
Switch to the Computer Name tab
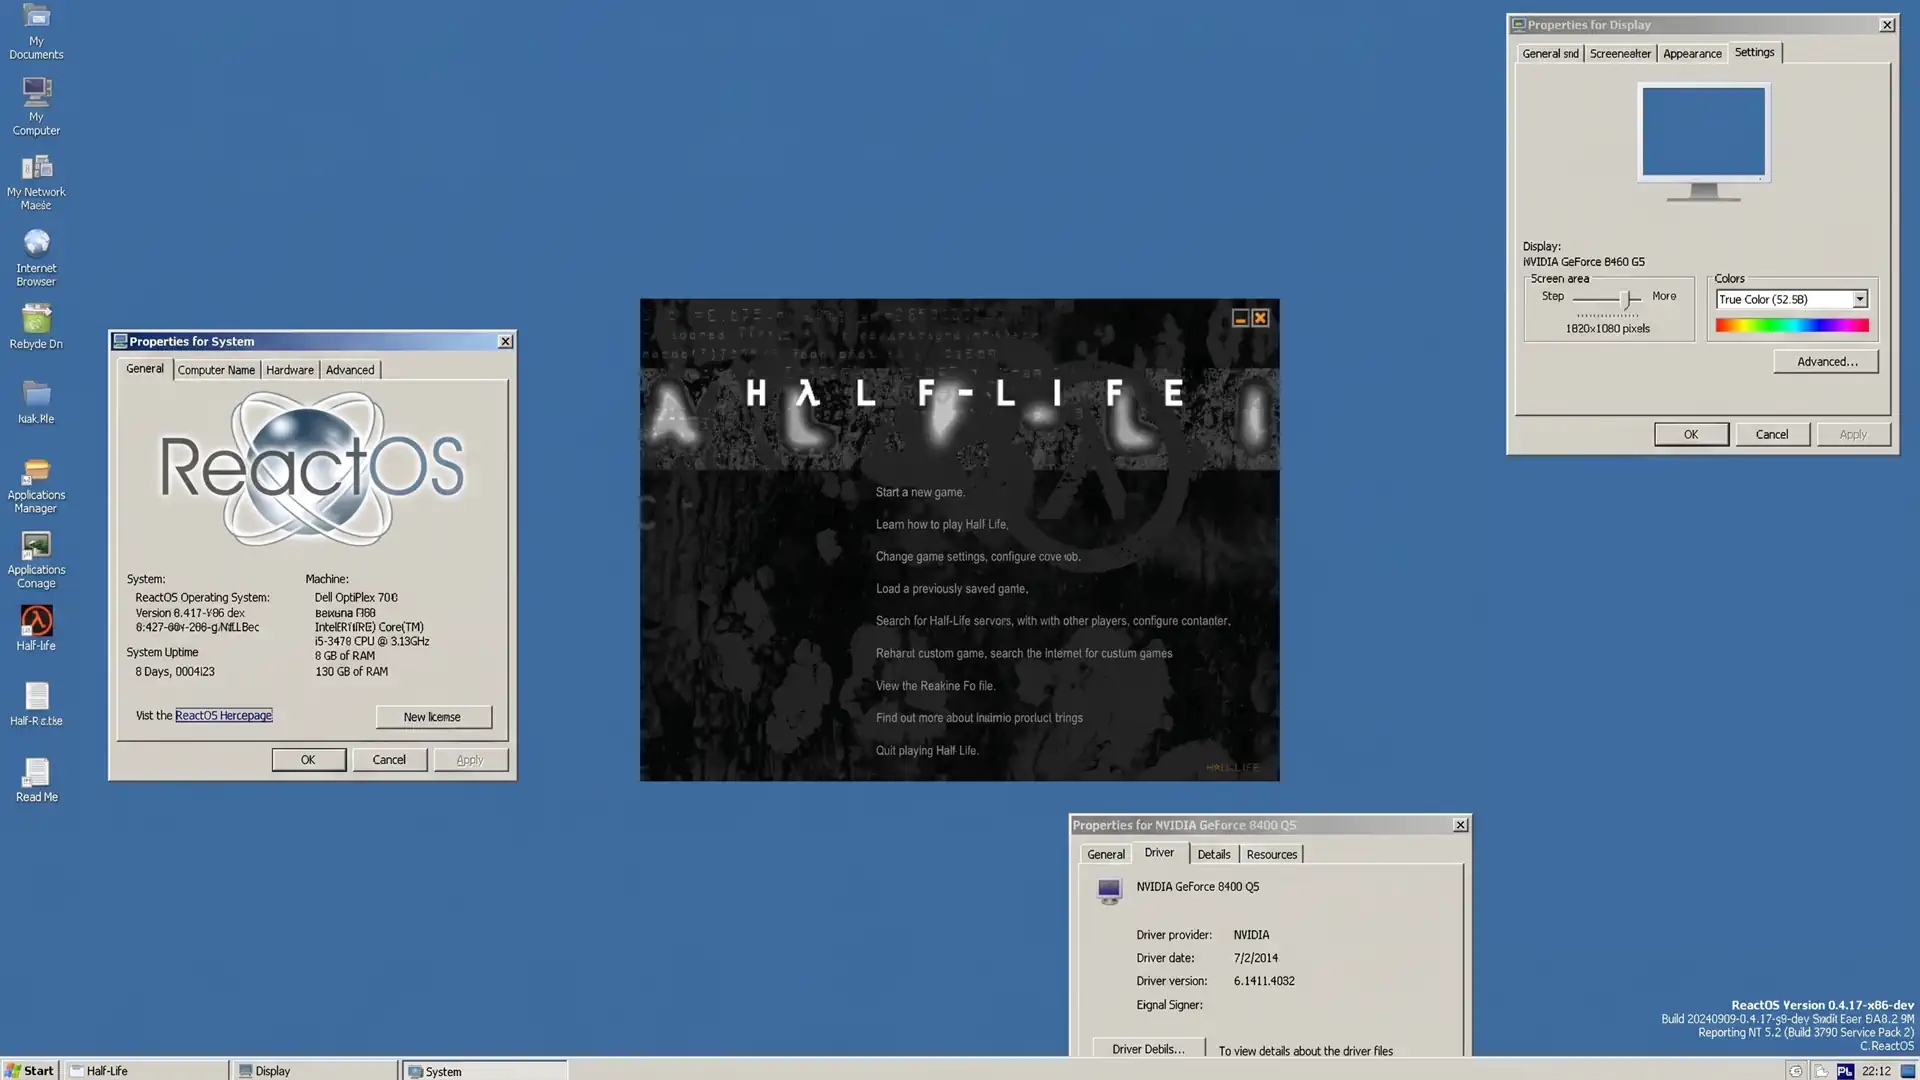tap(216, 370)
